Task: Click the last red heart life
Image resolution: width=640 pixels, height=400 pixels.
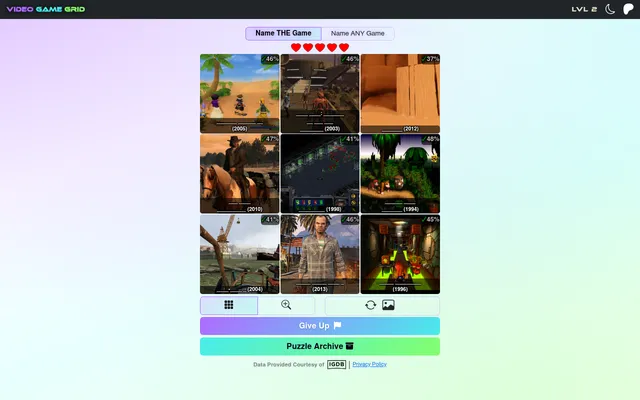Action: click(344, 48)
